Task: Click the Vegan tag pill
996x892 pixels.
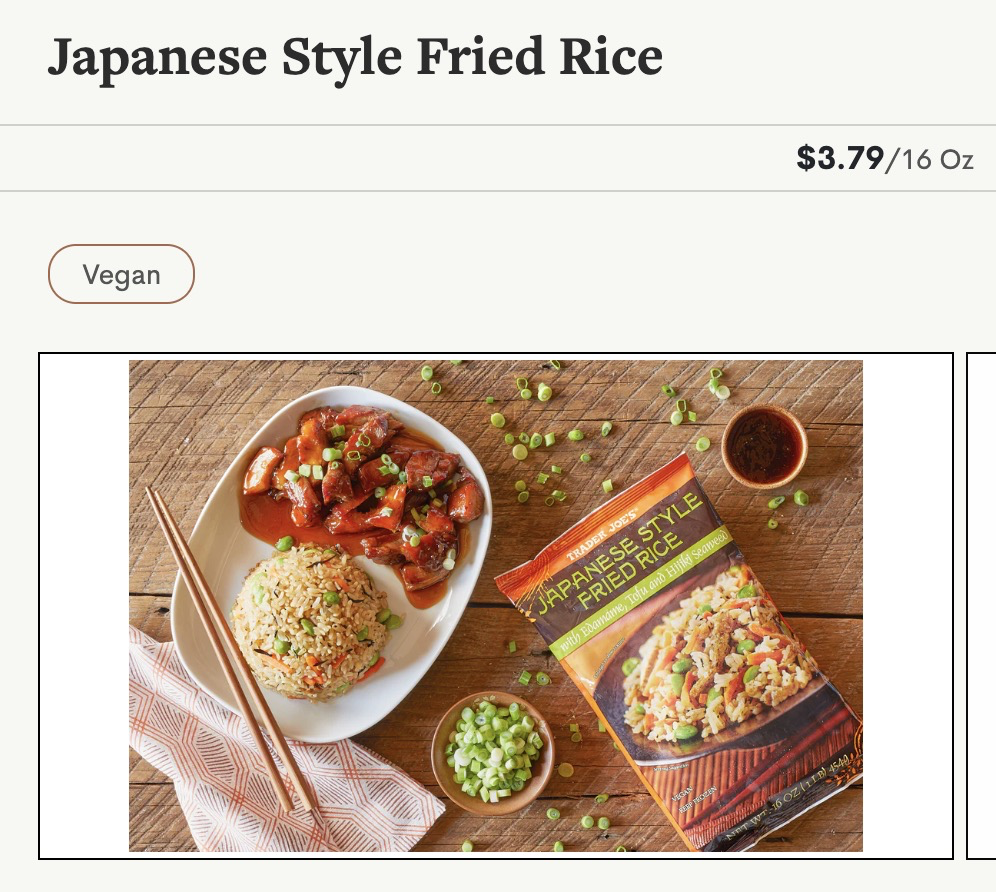Action: (121, 274)
